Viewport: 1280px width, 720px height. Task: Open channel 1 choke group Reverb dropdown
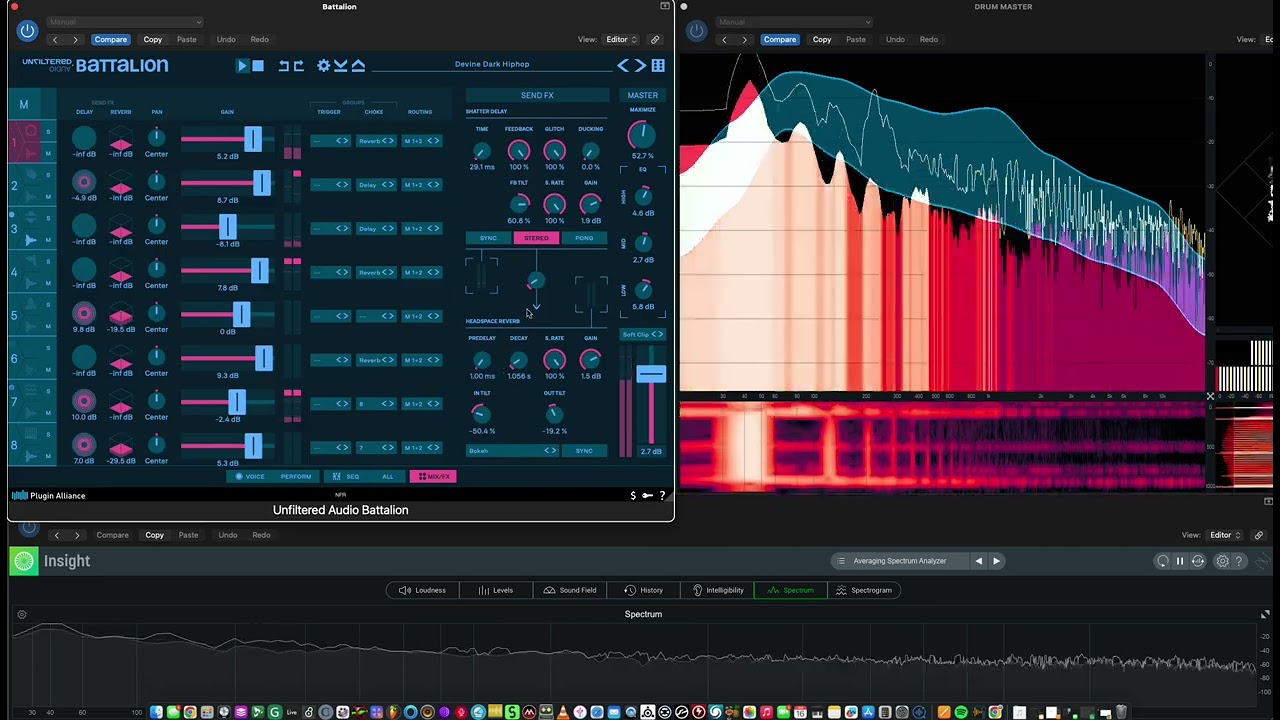[377, 141]
